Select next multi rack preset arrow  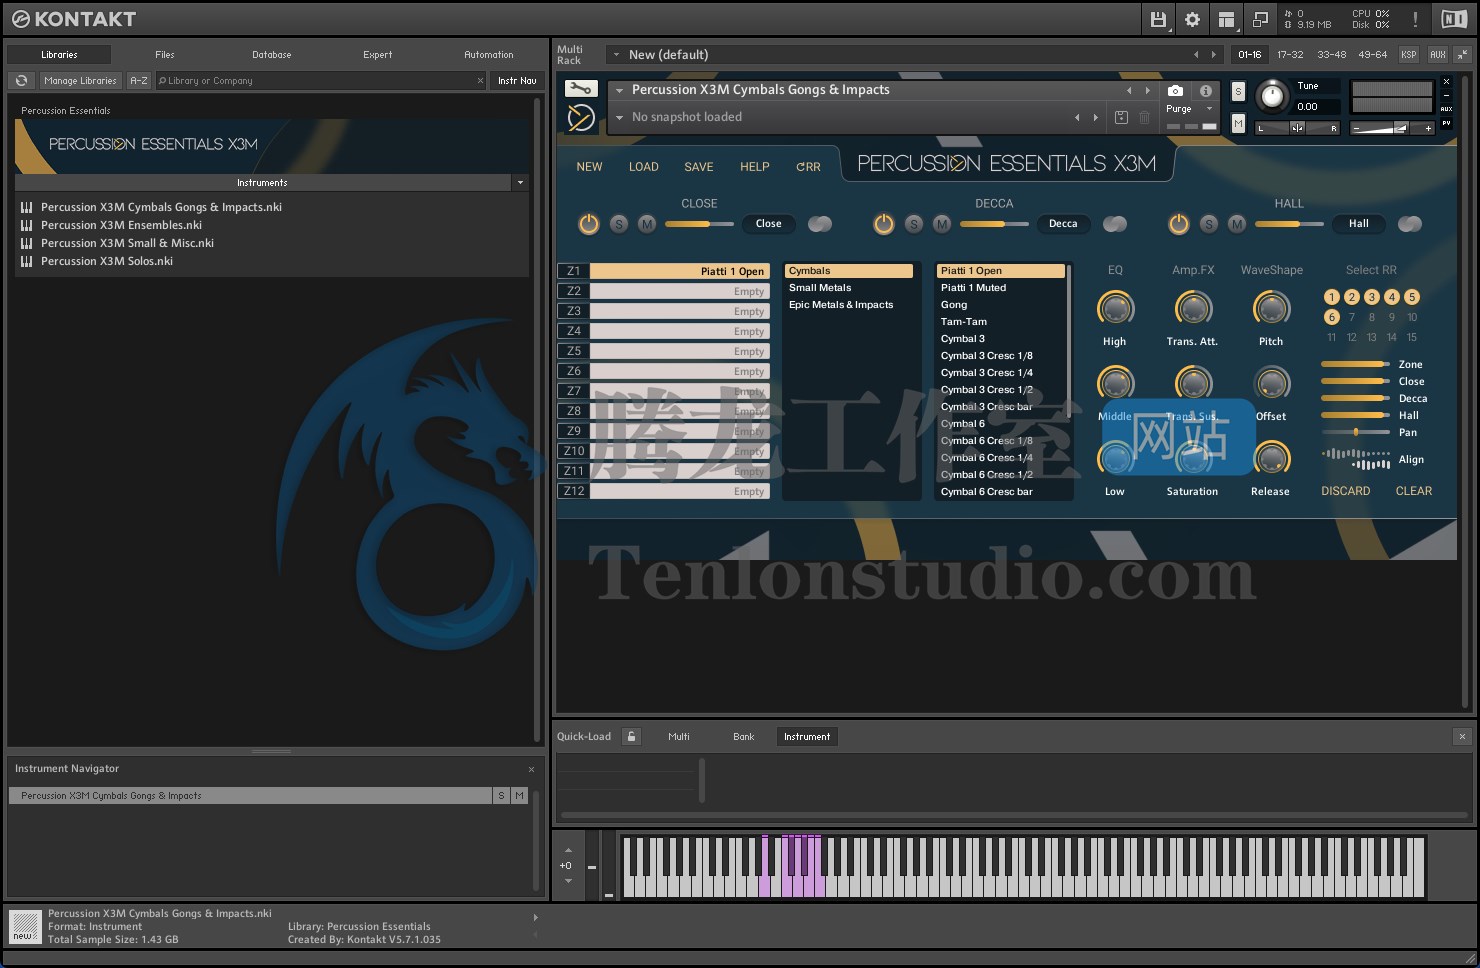[1214, 55]
